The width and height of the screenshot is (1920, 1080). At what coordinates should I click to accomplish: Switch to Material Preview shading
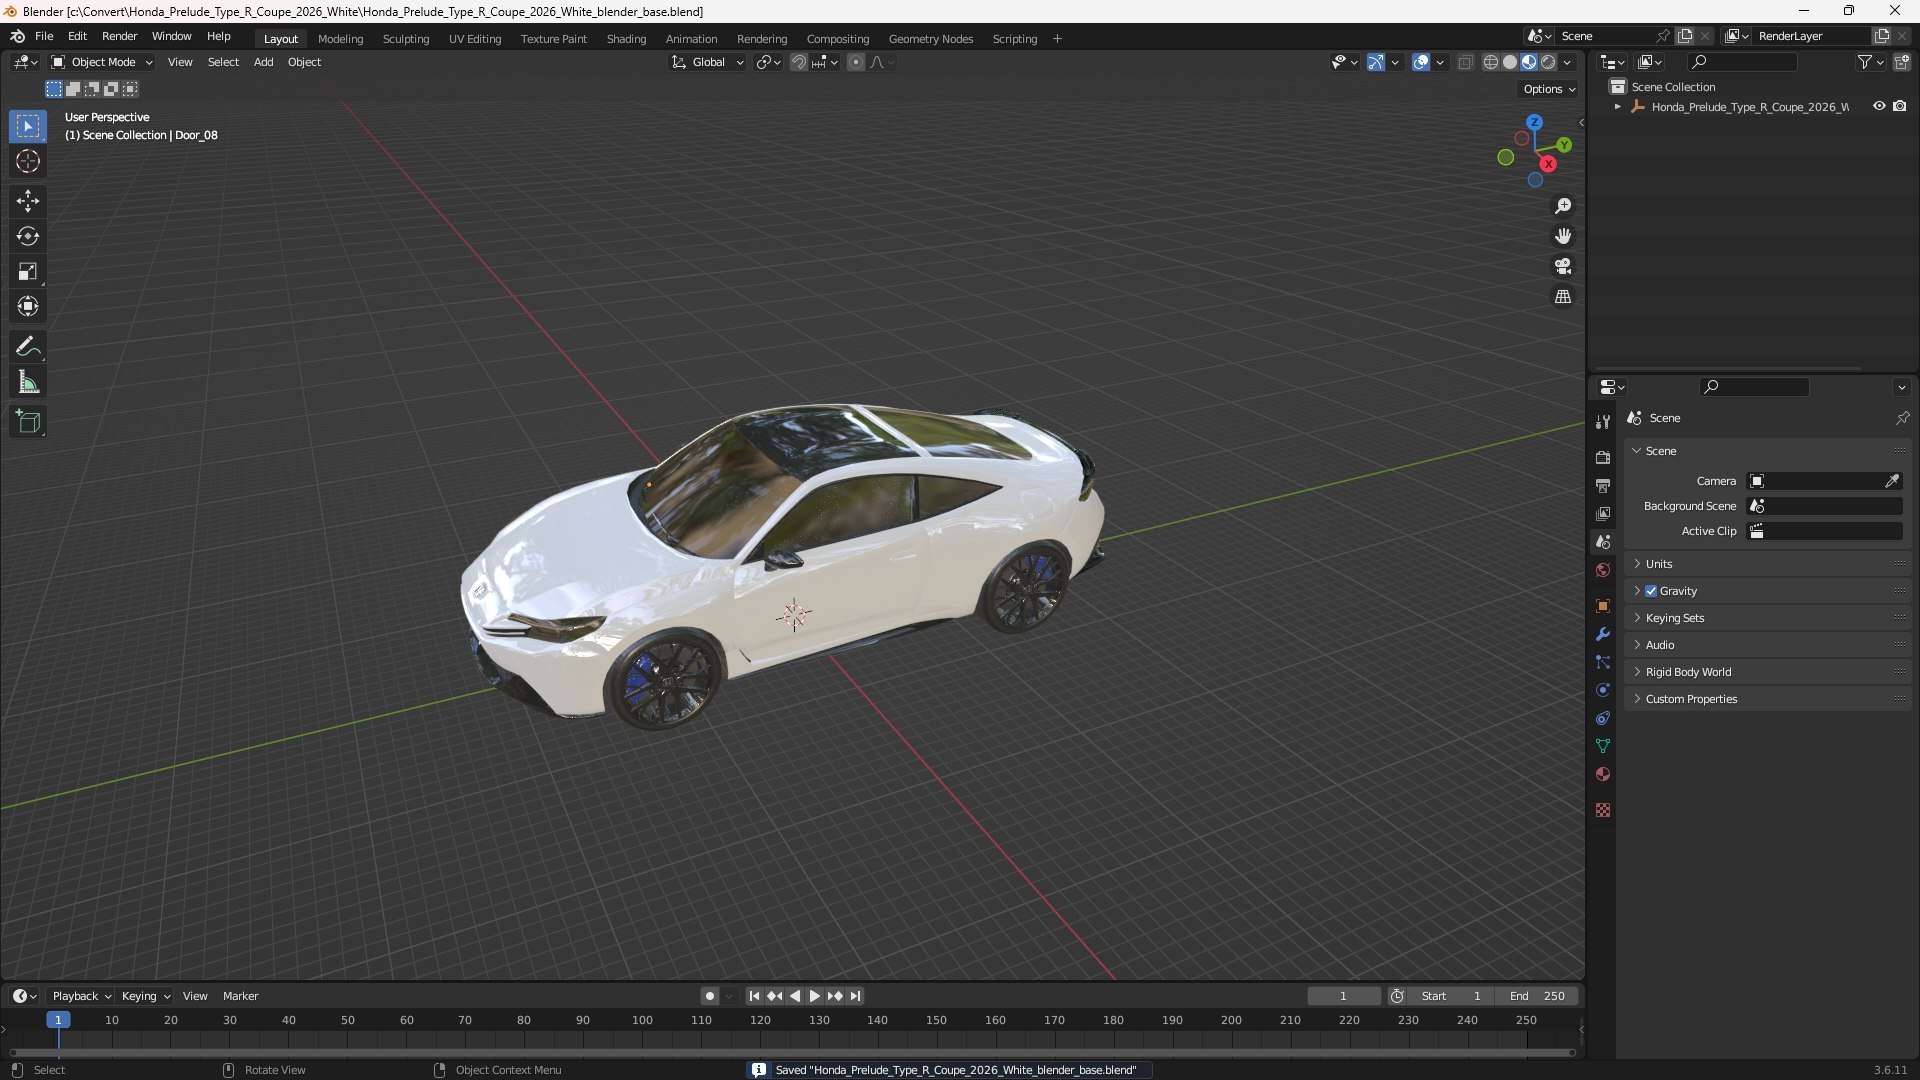point(1529,62)
